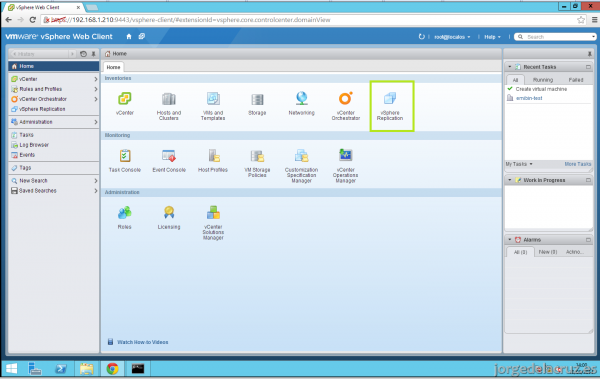The width and height of the screenshot is (600, 379).
Task: Open the Networking inventory
Action: point(302,98)
